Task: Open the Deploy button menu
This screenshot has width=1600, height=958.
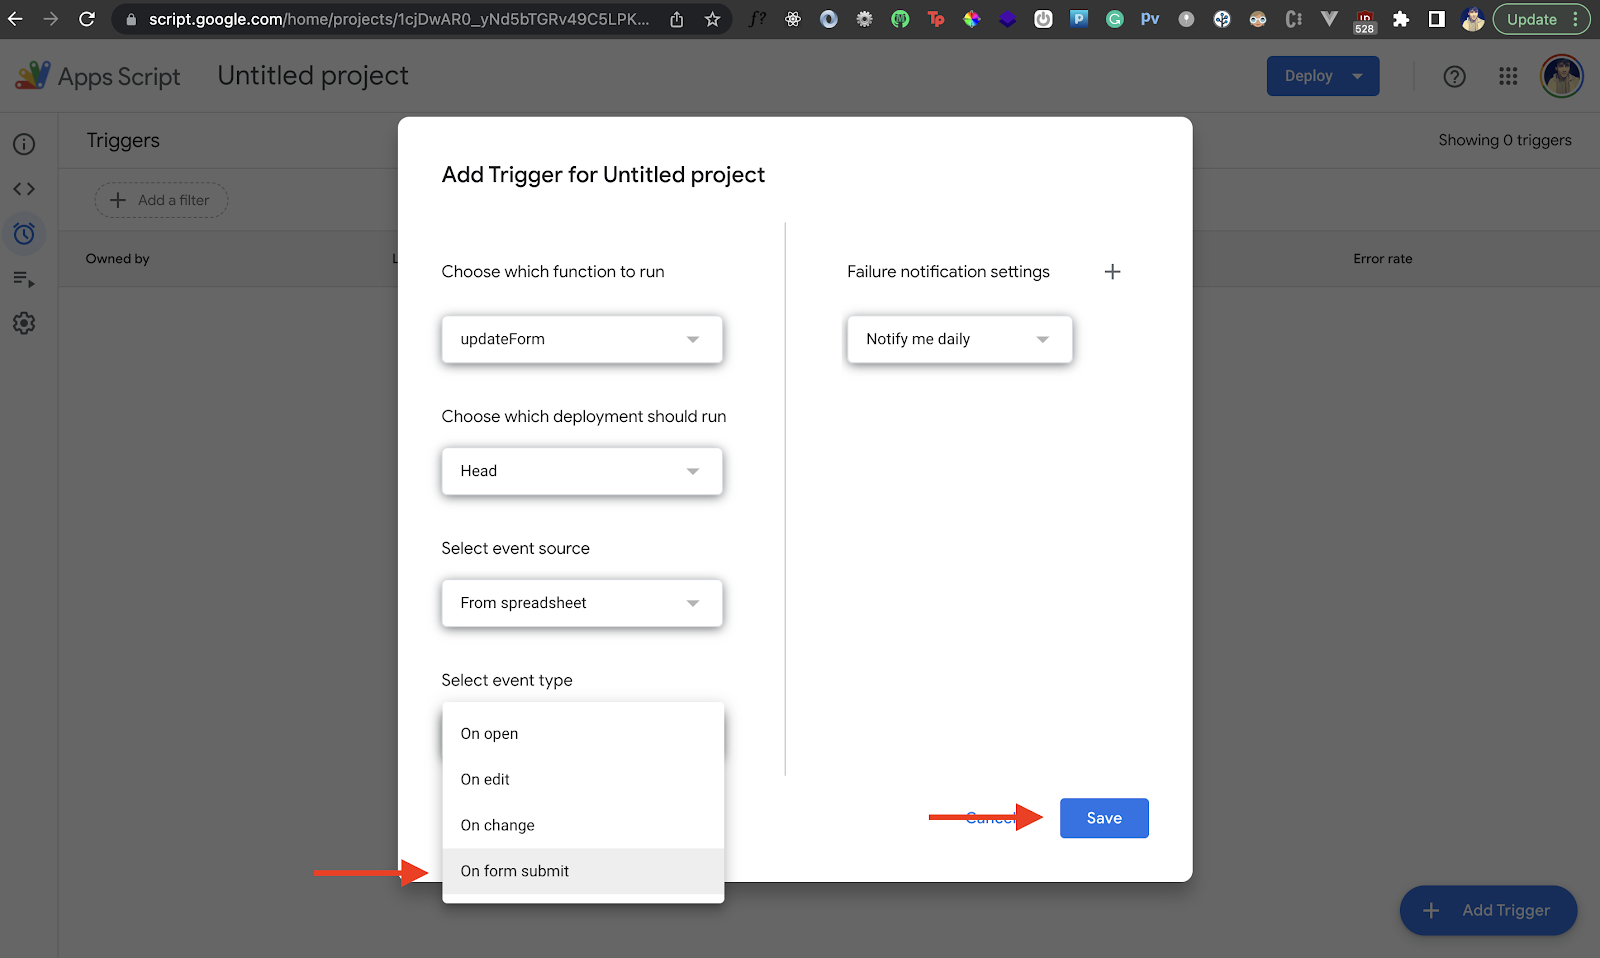Action: 1323,76
